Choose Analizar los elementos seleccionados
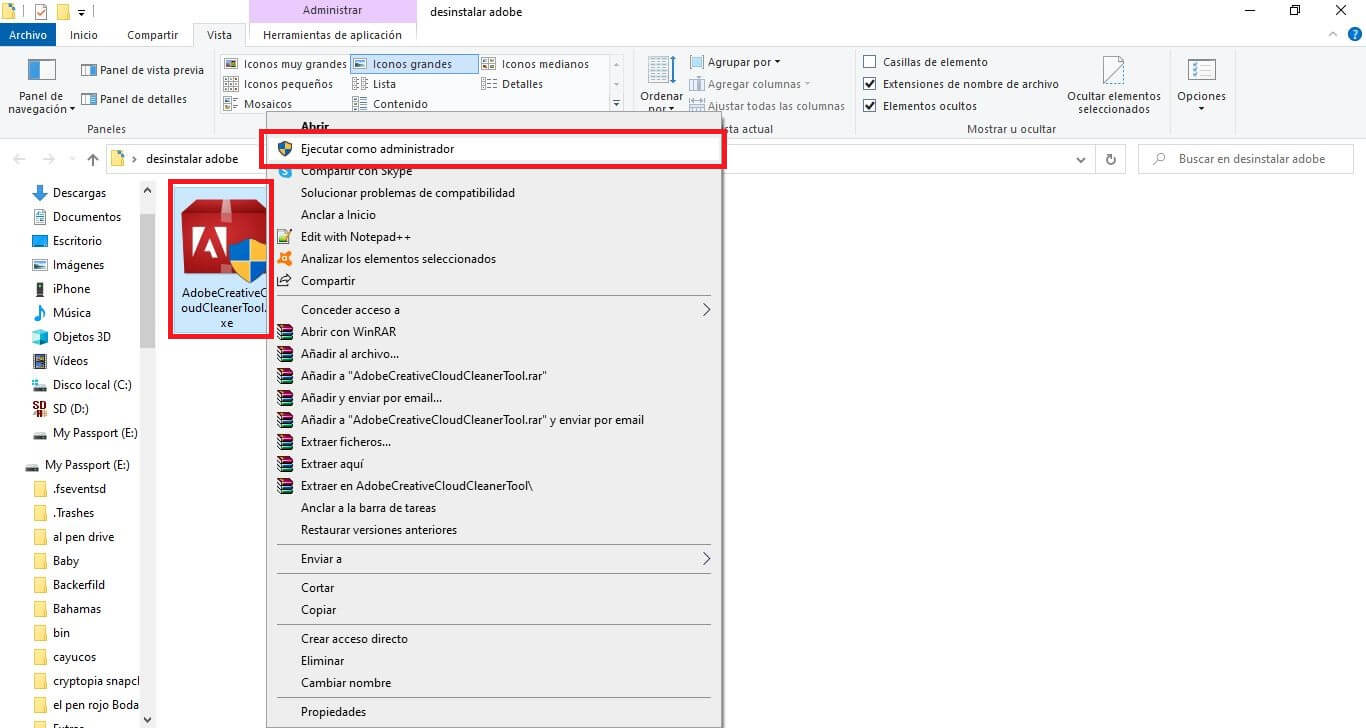This screenshot has height=728, width=1366. (398, 259)
